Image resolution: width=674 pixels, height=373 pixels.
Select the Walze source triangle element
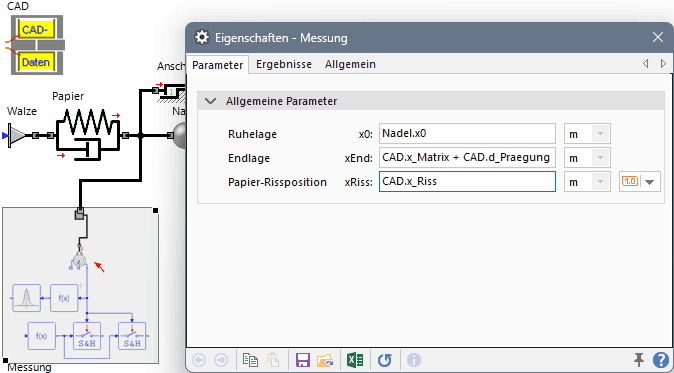17,136
